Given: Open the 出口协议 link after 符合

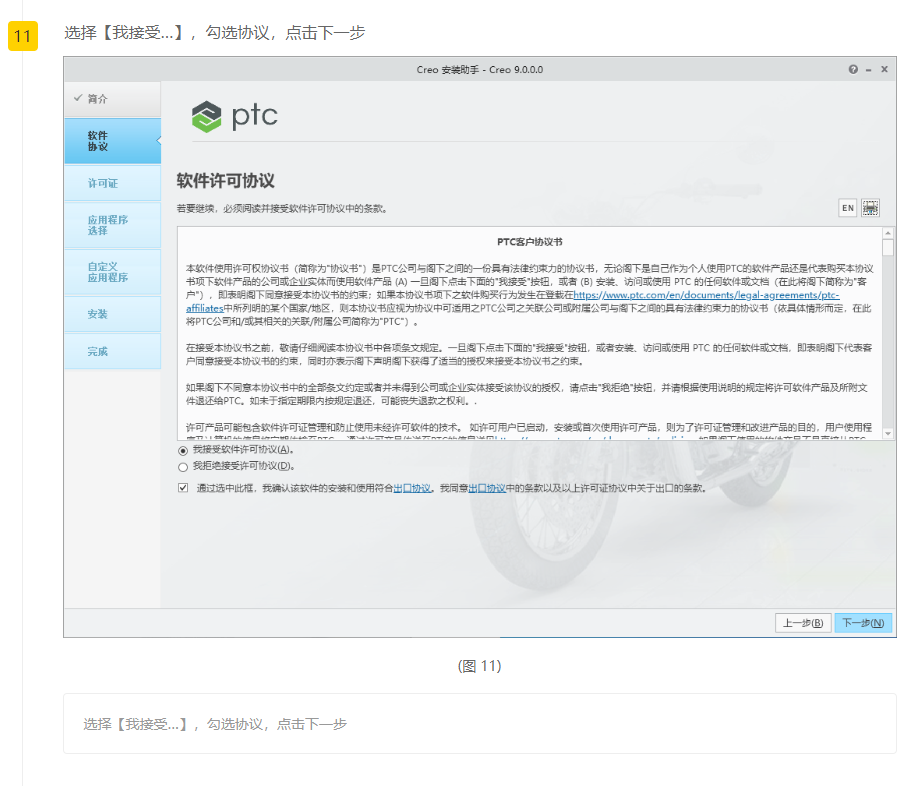Looking at the screenshot, I should coord(412,489).
